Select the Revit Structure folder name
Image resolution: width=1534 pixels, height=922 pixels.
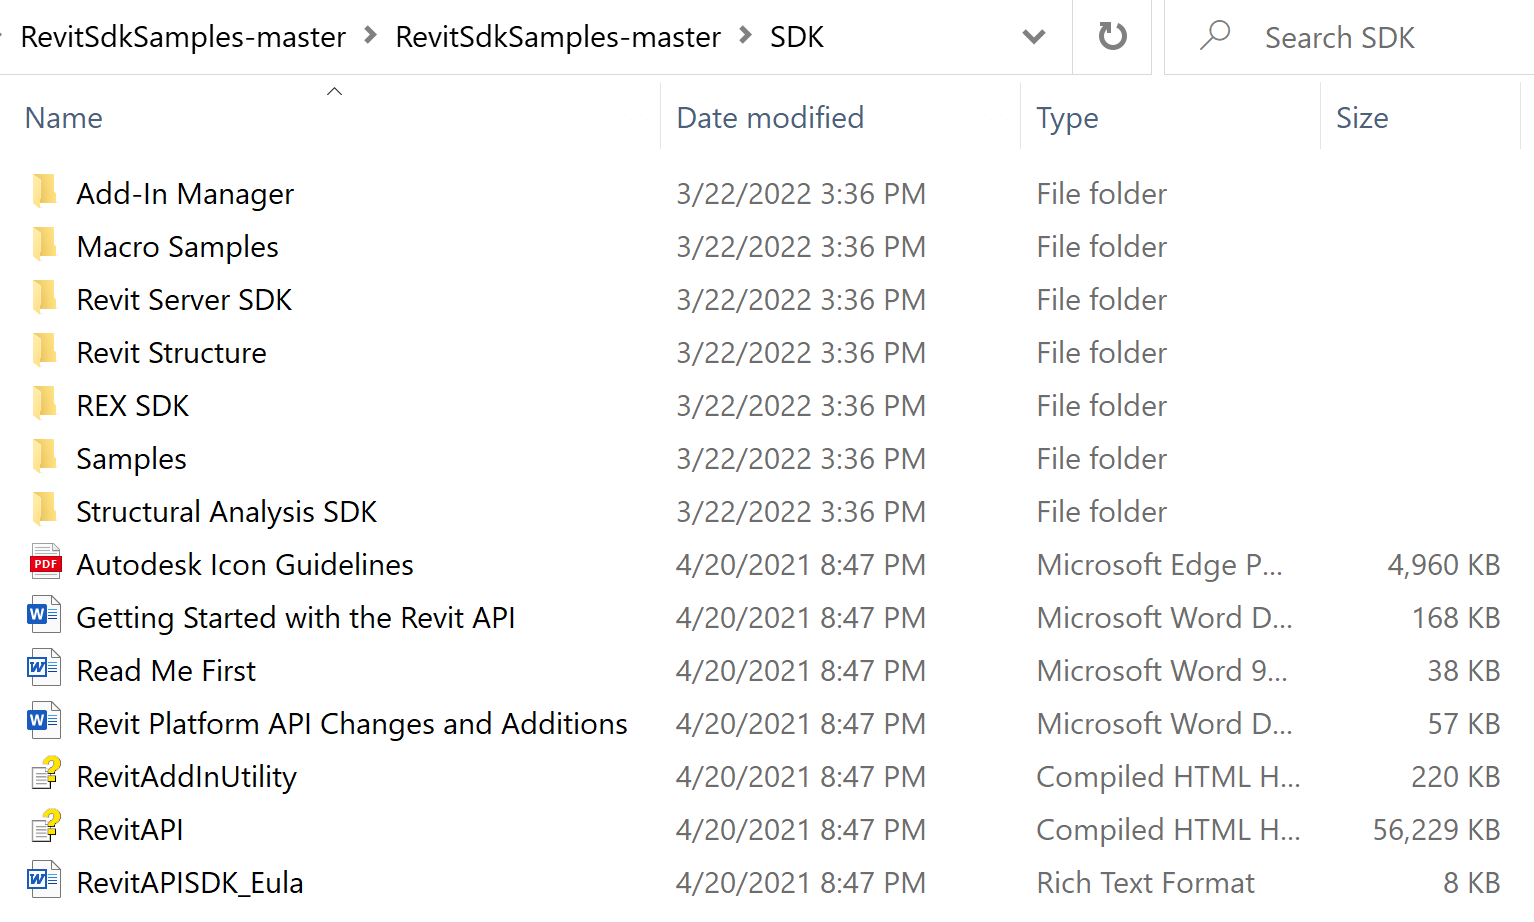tap(171, 352)
